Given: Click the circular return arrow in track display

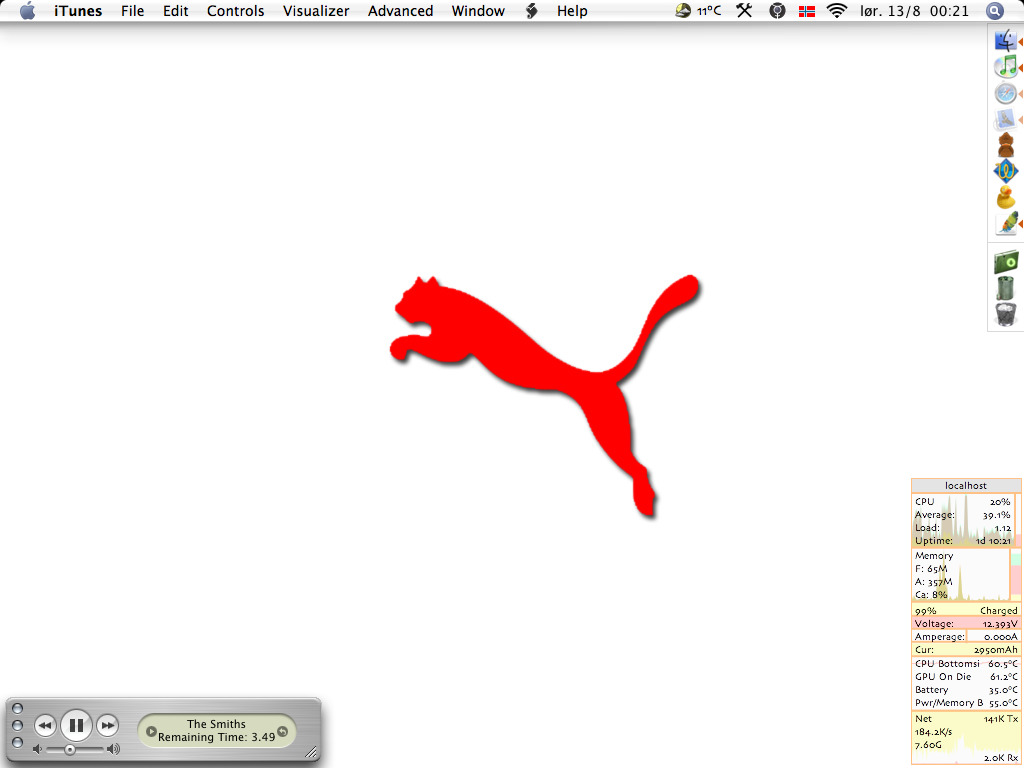Looking at the screenshot, I should [x=283, y=731].
